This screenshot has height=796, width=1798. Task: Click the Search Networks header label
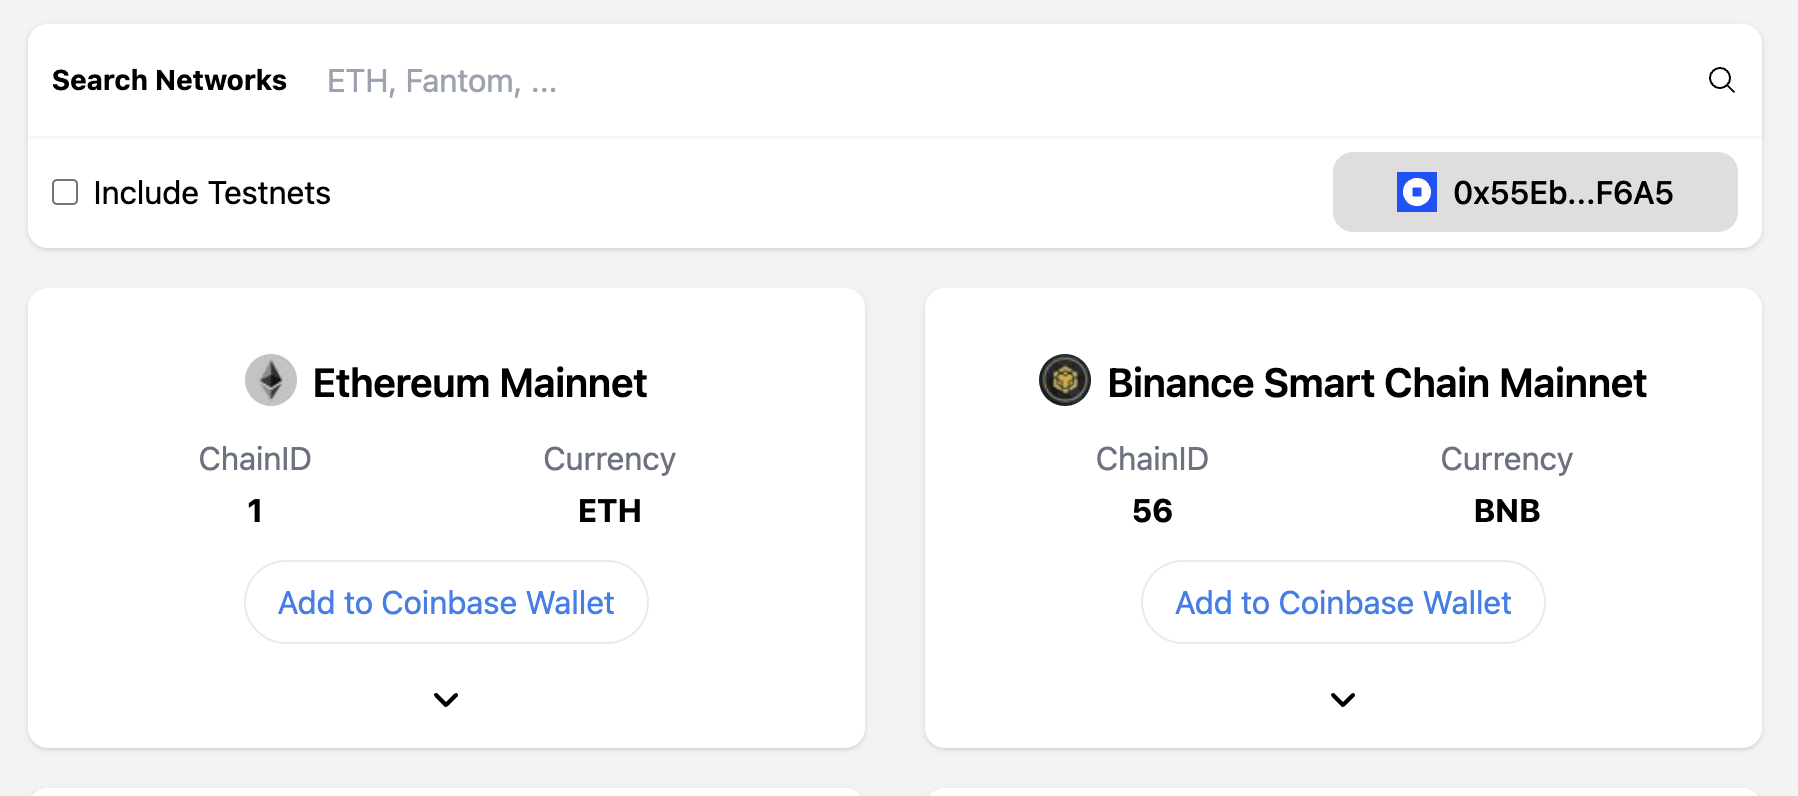pos(169,80)
